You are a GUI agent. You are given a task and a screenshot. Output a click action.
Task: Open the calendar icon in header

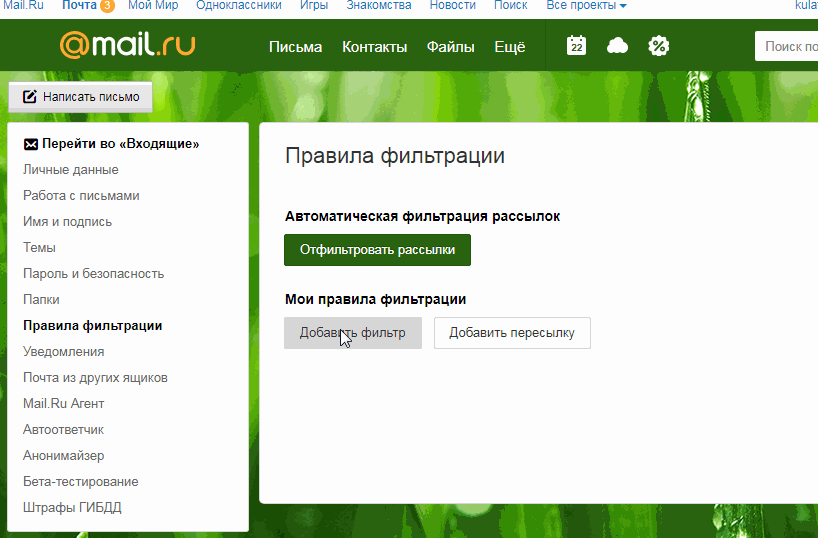coord(577,46)
